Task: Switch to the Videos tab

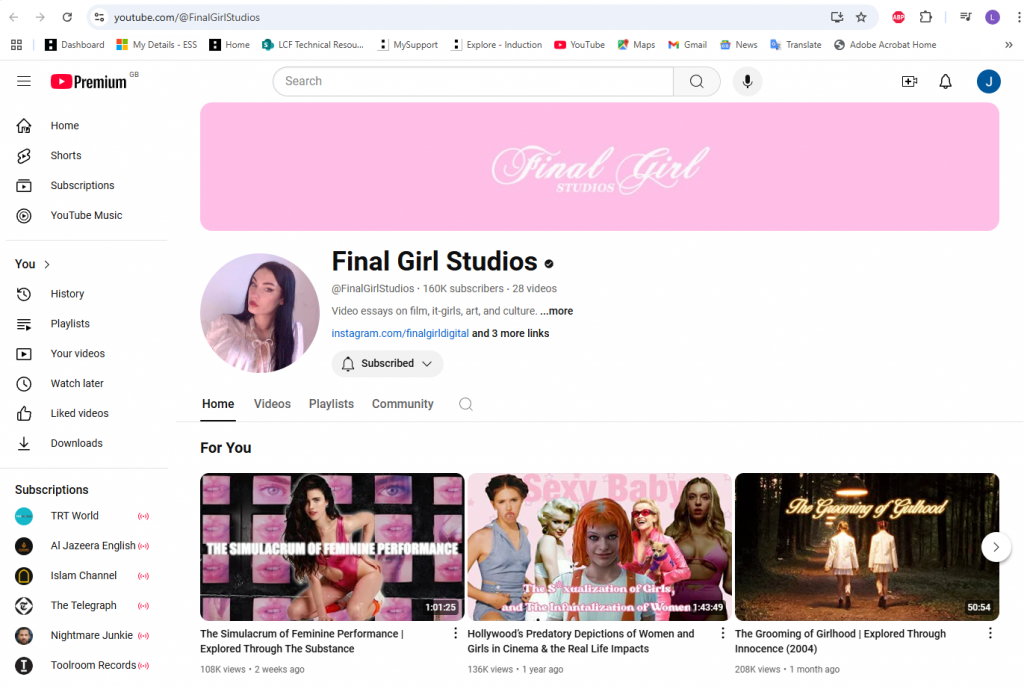Action: tap(272, 404)
